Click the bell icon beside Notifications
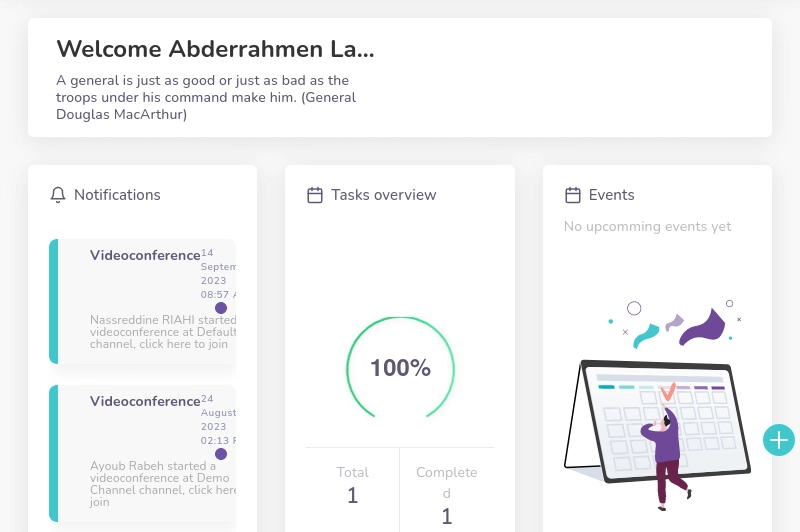This screenshot has height=532, width=800. pos(58,195)
